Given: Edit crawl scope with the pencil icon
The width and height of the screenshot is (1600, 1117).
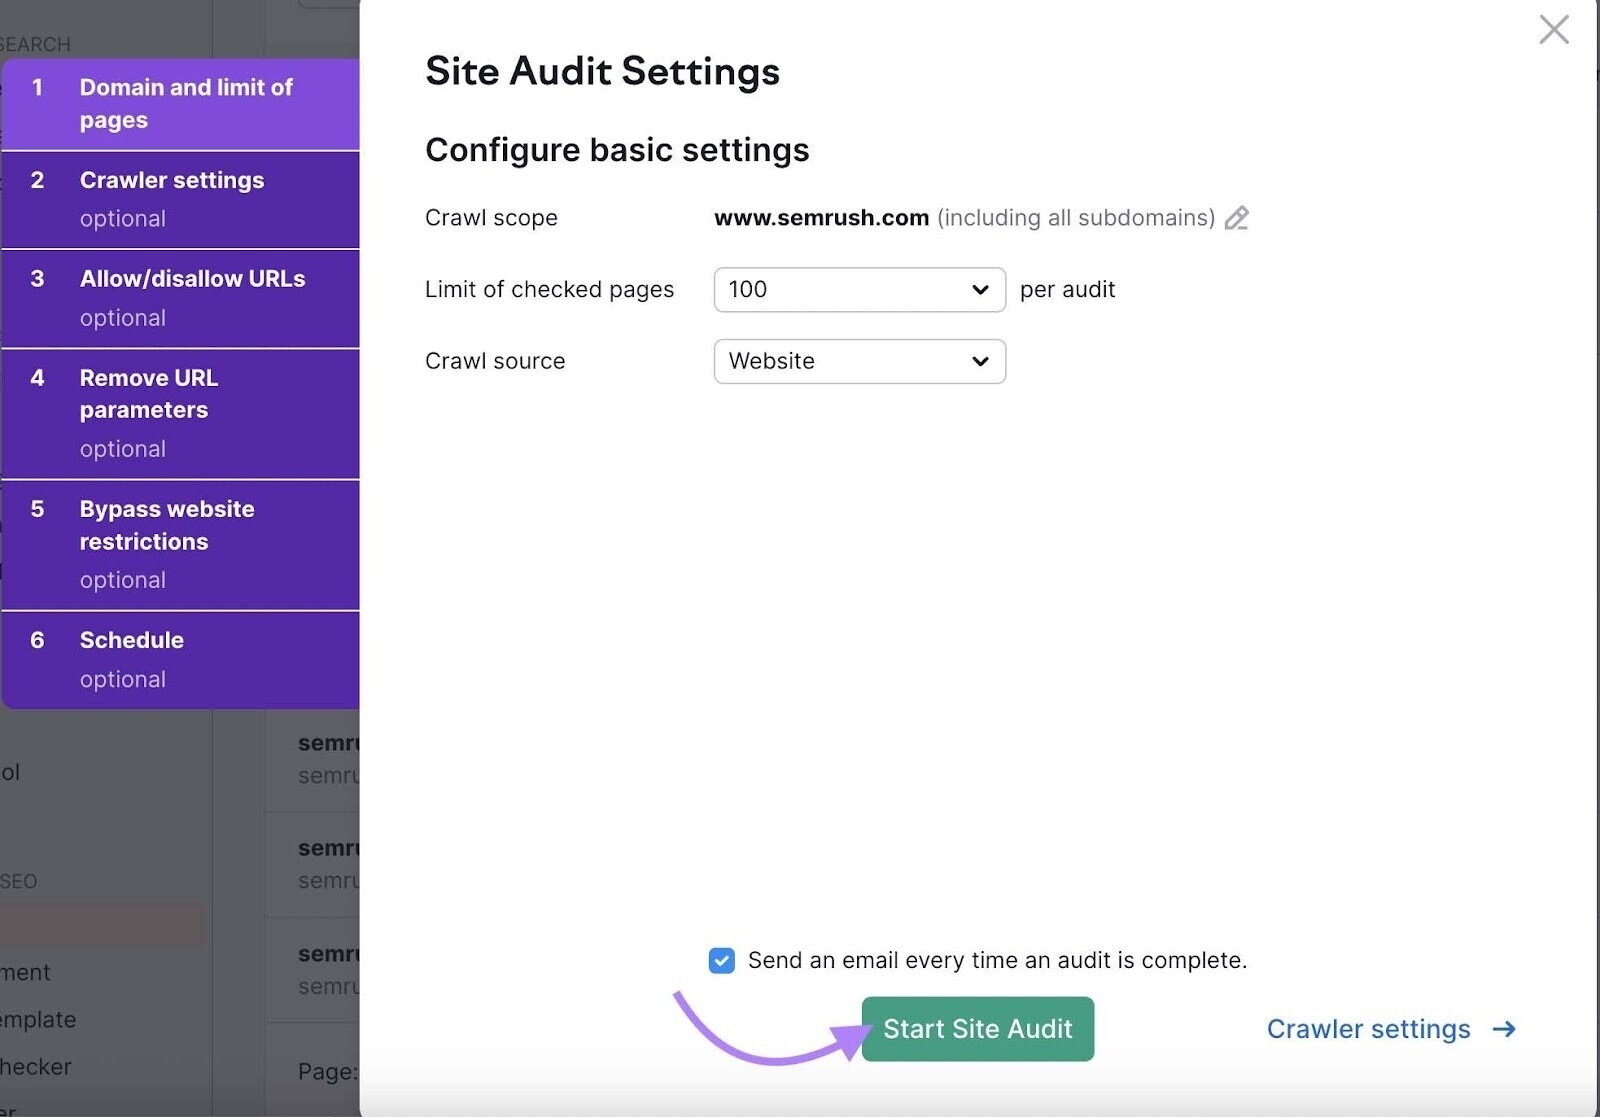Looking at the screenshot, I should (1237, 218).
